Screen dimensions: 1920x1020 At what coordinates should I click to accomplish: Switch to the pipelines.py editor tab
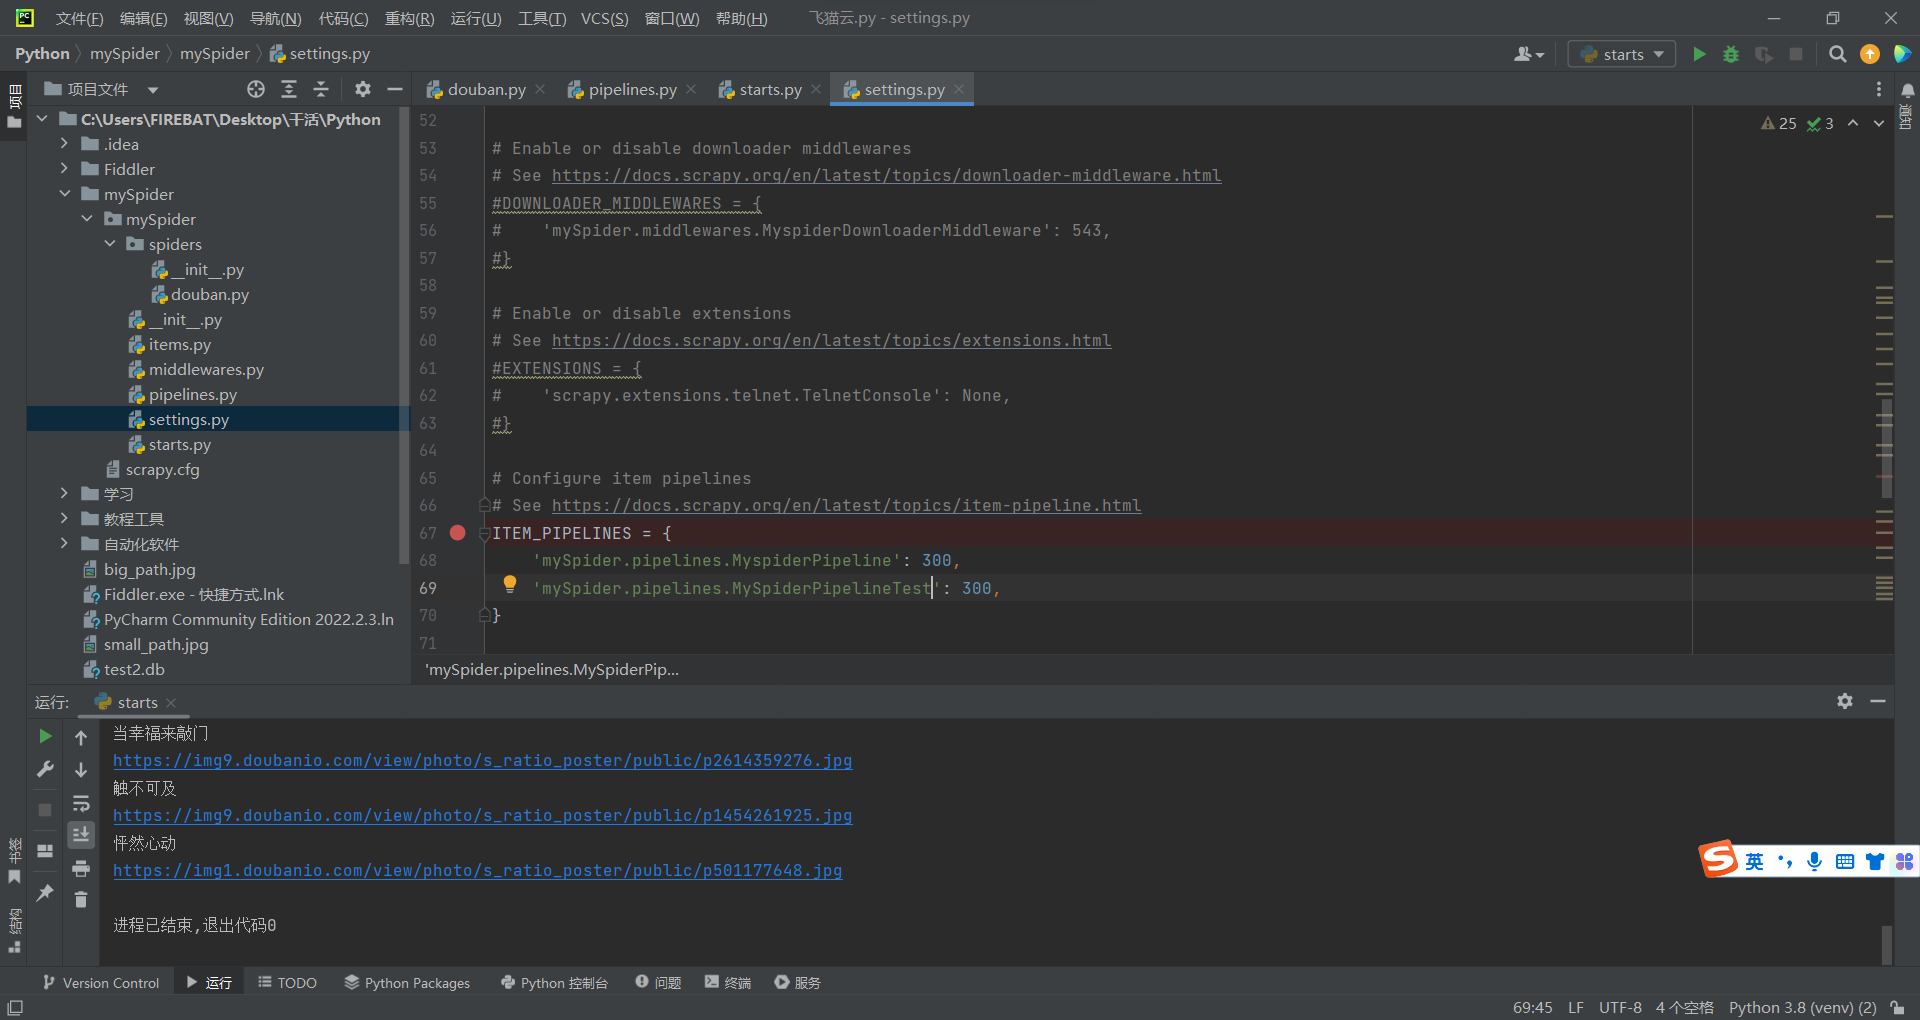coord(632,89)
